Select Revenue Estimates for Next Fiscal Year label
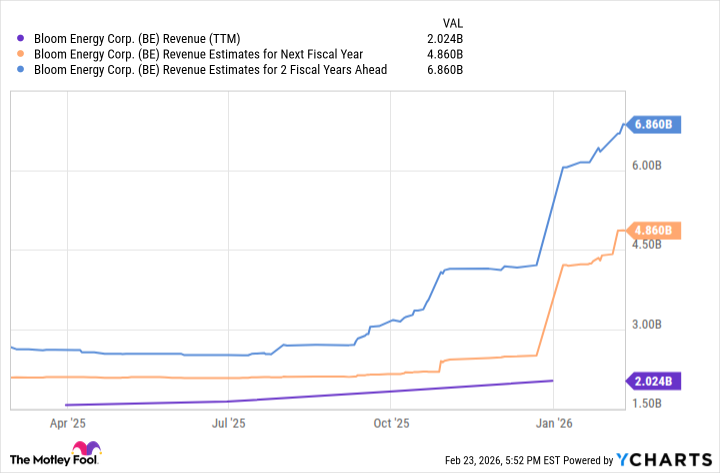The width and height of the screenshot is (720, 473). pos(199,55)
